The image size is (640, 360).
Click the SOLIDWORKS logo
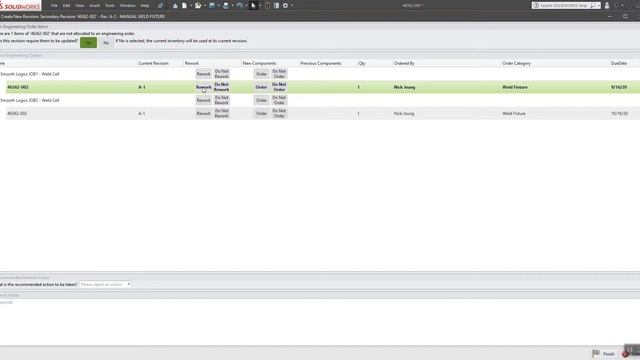[x=20, y=6]
